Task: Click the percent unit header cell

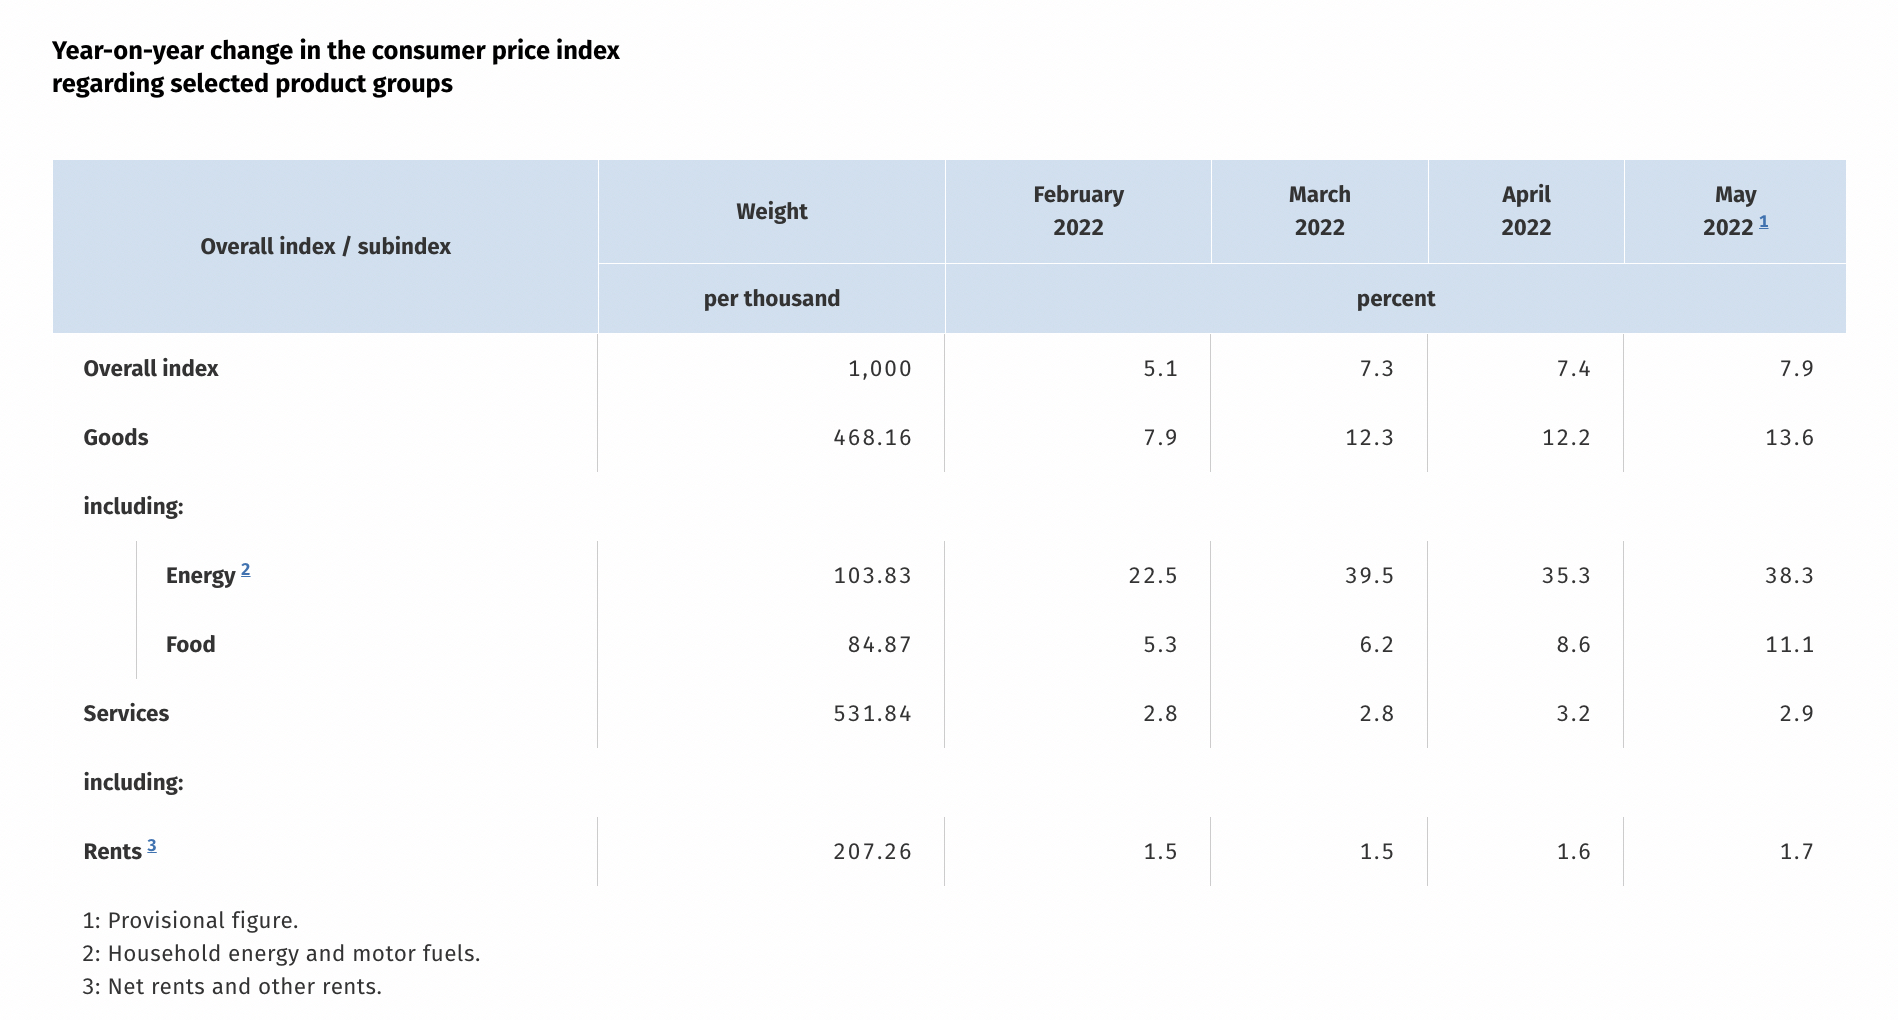Action: pyautogui.click(x=1395, y=298)
